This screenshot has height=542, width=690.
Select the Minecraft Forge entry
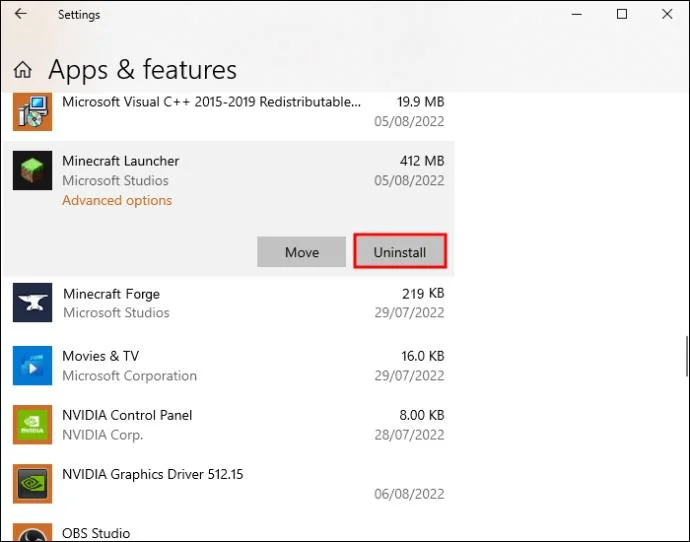[x=228, y=303]
